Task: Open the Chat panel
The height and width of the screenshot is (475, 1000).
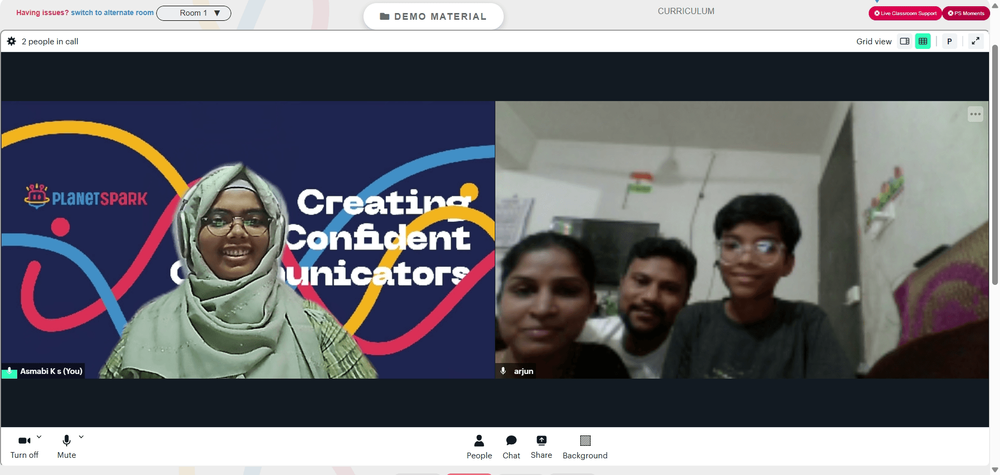Action: click(511, 447)
